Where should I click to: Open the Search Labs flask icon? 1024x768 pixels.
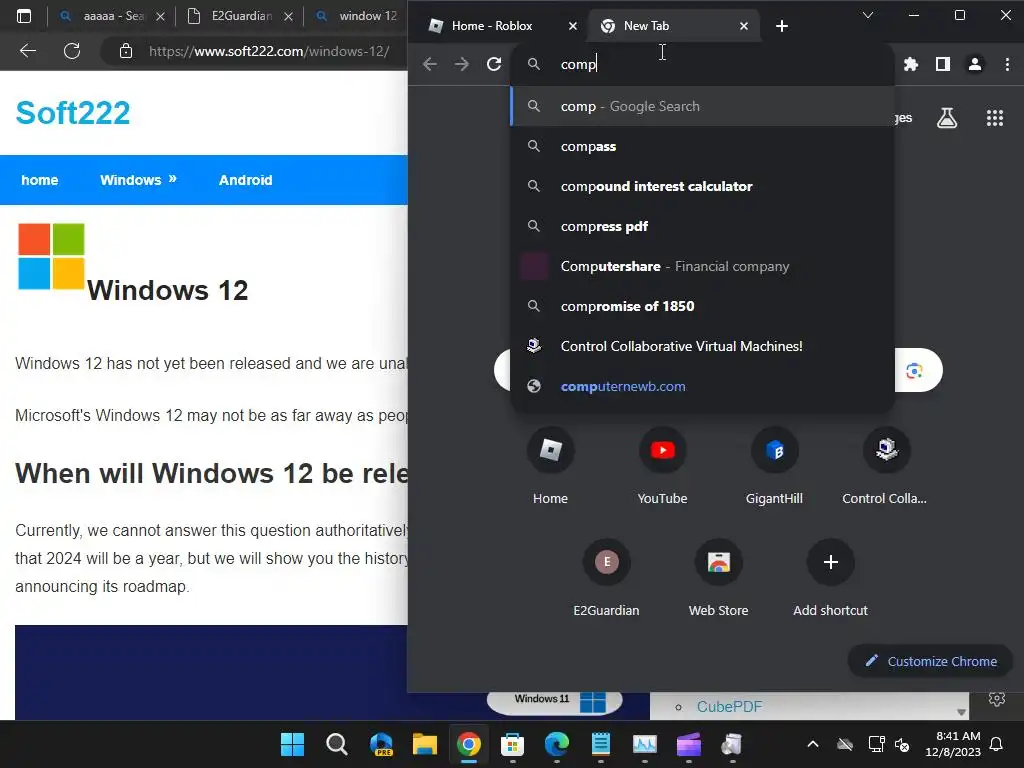coord(947,118)
